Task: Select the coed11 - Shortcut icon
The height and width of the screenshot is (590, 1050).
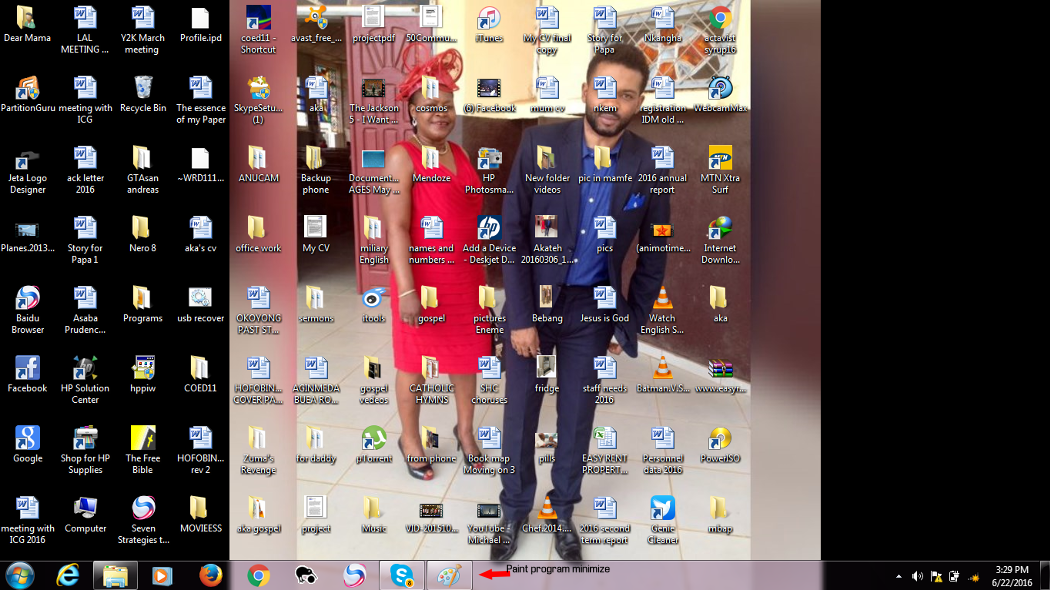Action: coord(258,30)
